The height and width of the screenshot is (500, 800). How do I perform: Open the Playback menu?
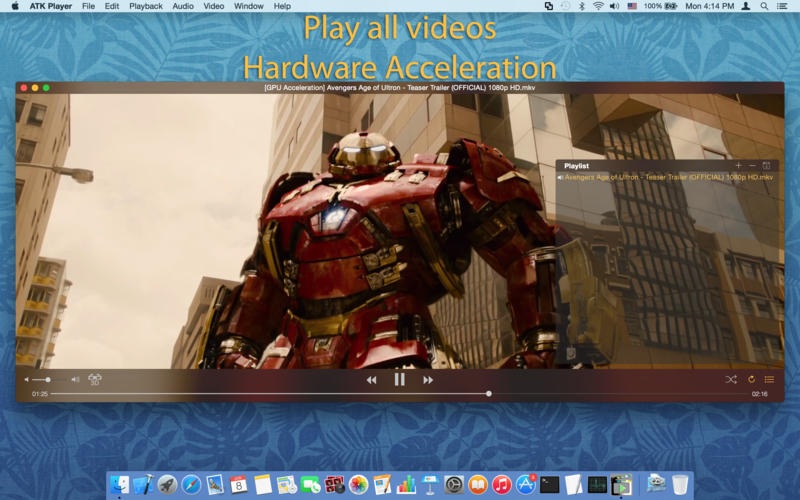click(146, 6)
